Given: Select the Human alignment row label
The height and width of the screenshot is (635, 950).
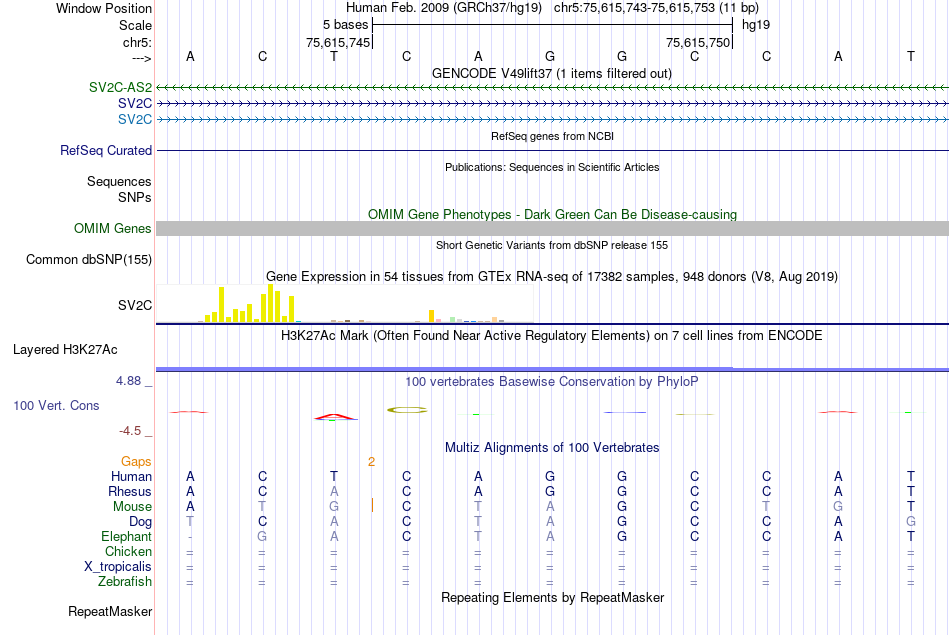Looking at the screenshot, I should pyautogui.click(x=131, y=477).
